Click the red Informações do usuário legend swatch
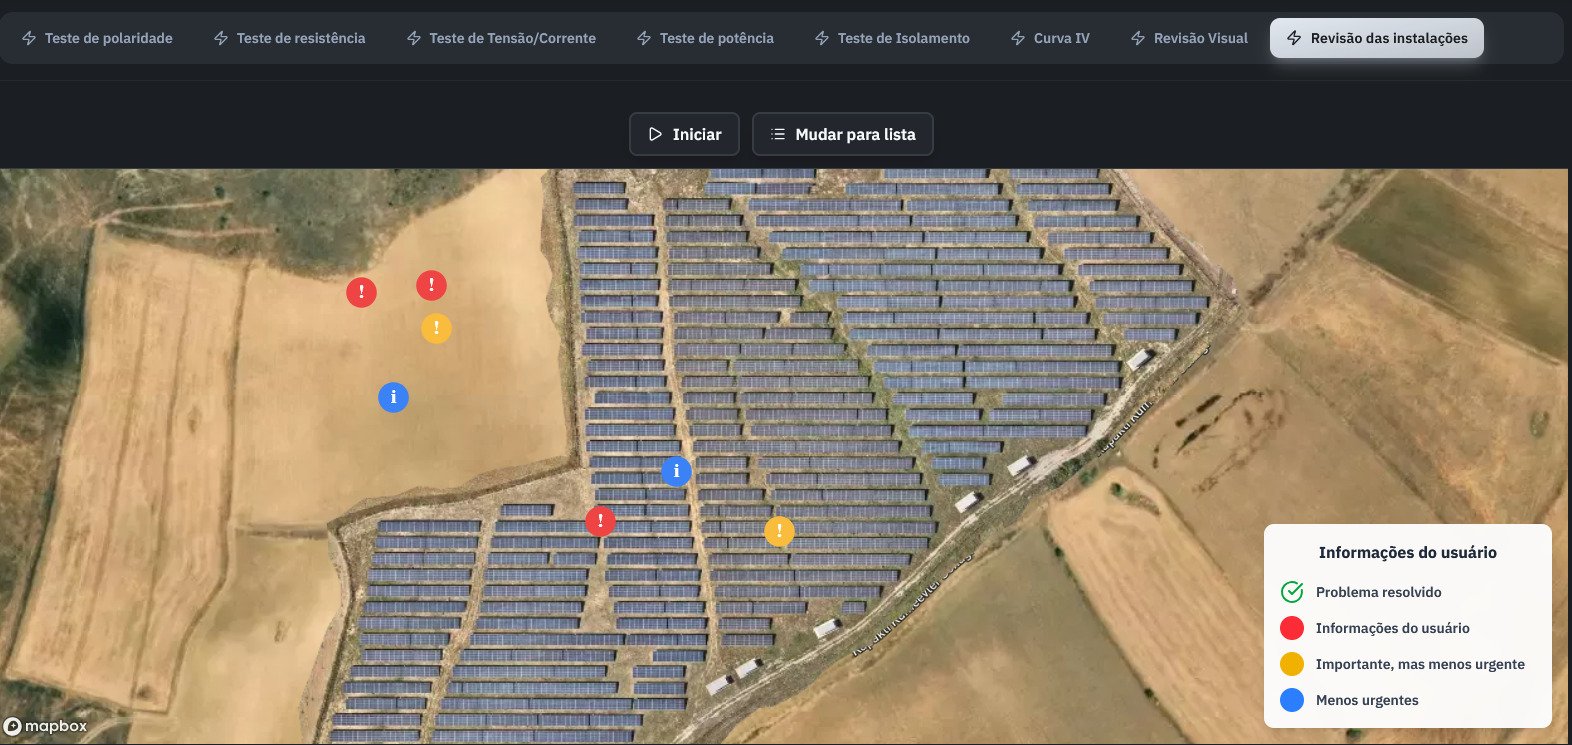The height and width of the screenshot is (745, 1572). pyautogui.click(x=1292, y=628)
